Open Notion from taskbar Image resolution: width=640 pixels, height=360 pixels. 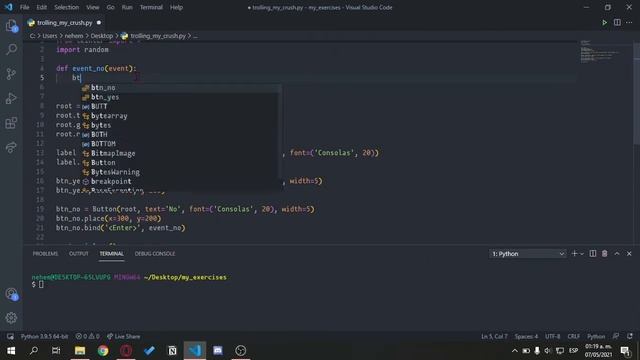[172, 351]
